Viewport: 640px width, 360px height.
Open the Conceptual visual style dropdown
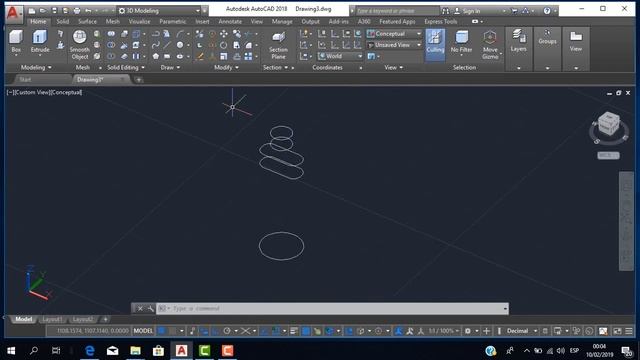click(x=394, y=34)
